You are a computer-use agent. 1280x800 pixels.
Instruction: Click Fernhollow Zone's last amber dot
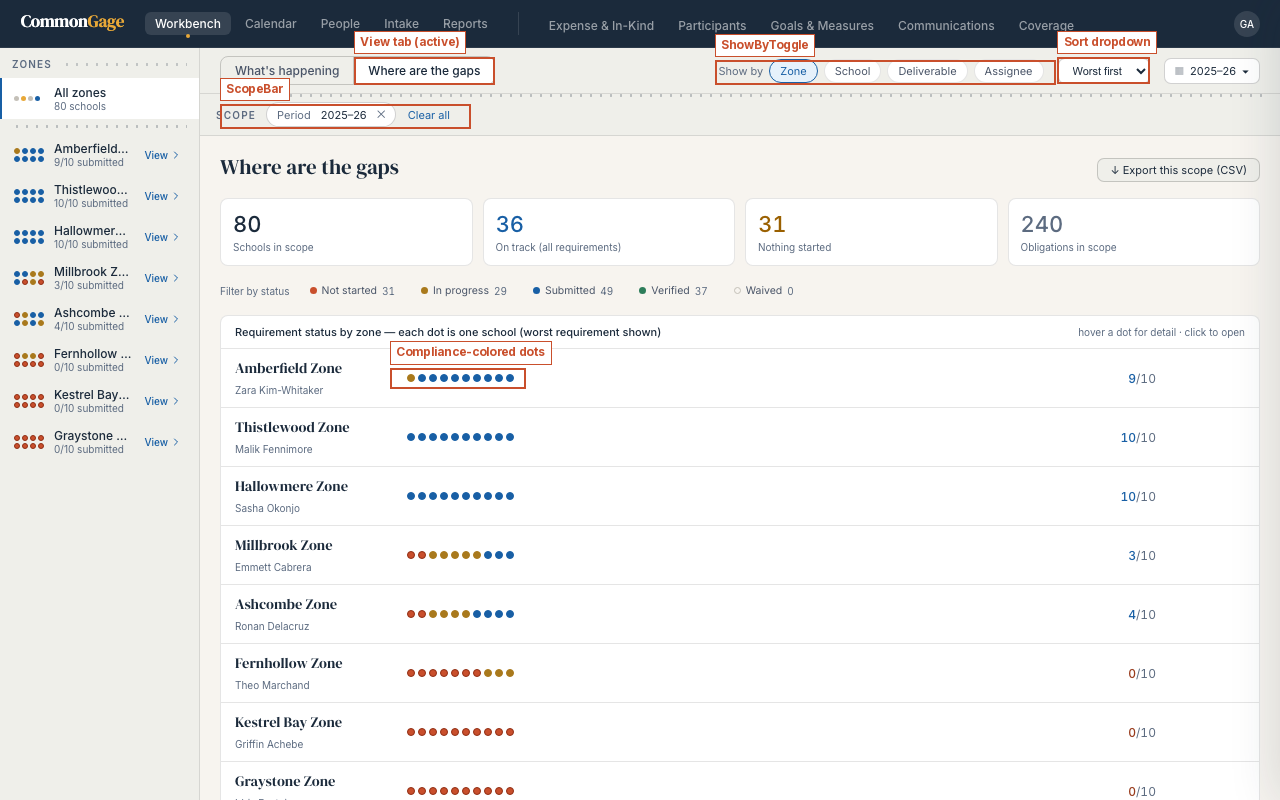click(510, 673)
